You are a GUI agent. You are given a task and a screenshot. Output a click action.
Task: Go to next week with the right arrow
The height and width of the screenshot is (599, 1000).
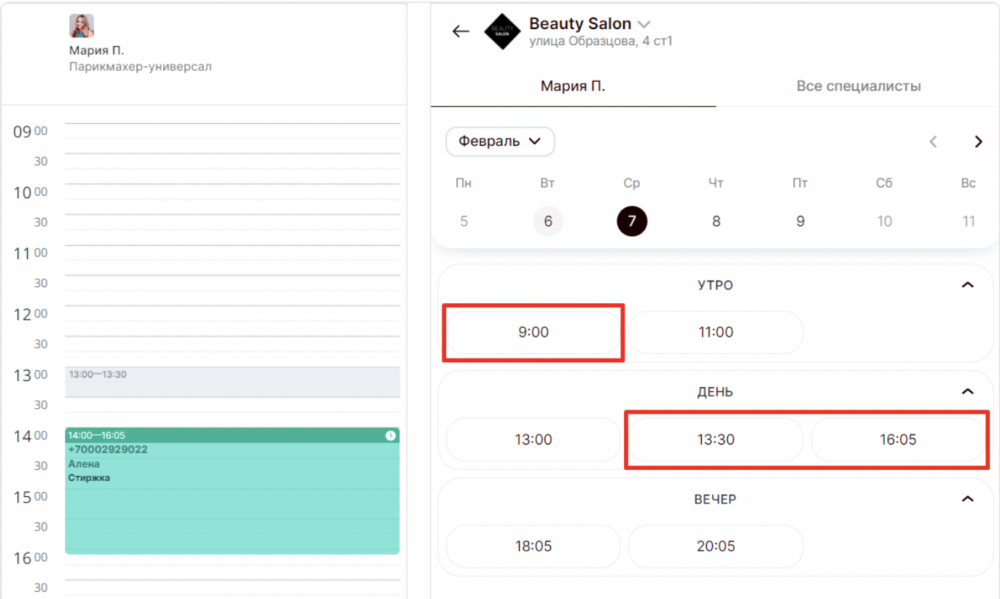click(978, 142)
